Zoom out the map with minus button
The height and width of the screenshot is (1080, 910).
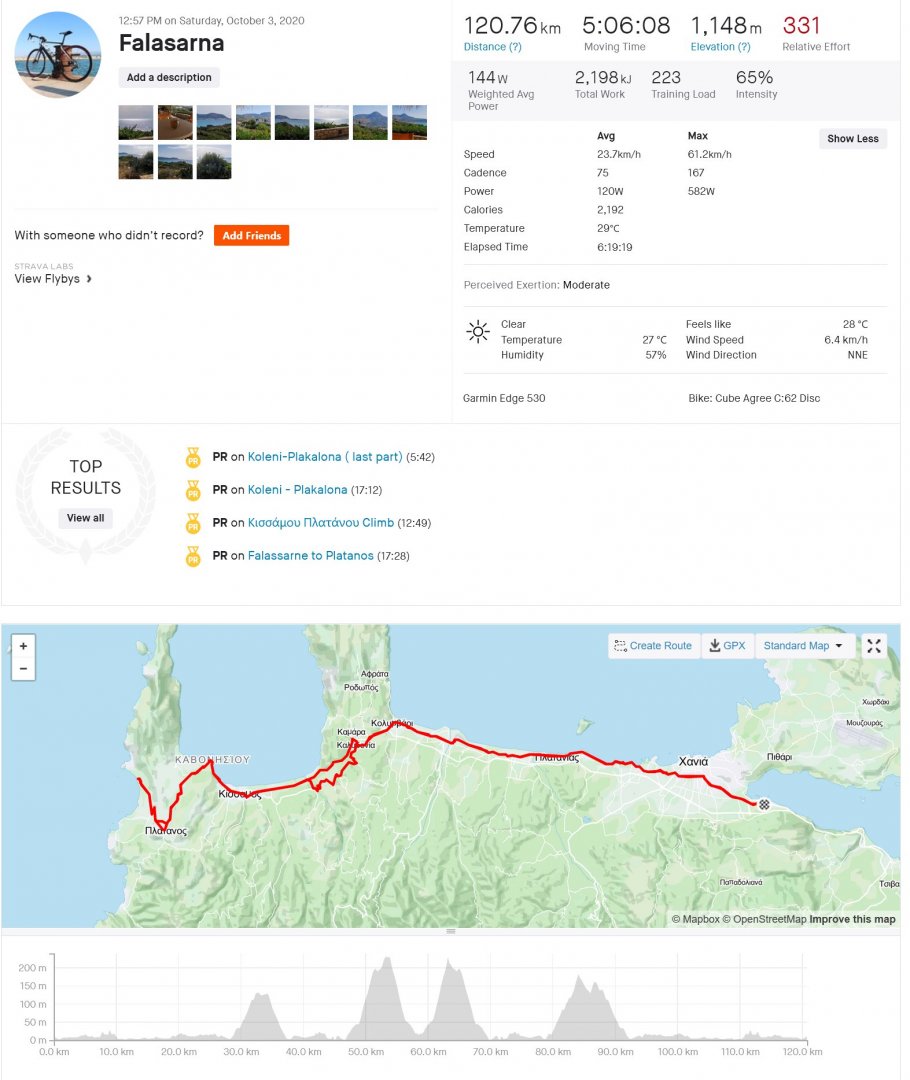tap(23, 668)
